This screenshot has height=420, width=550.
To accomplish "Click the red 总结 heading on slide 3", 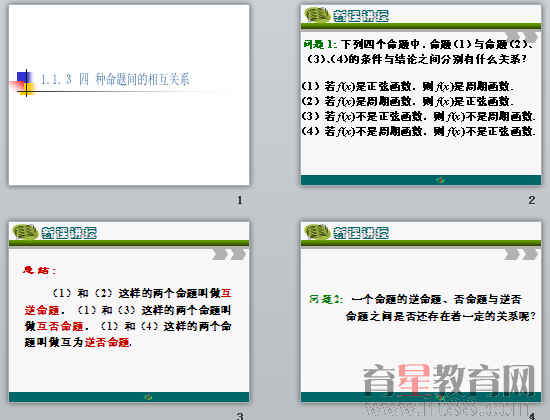I will pyautogui.click(x=39, y=270).
